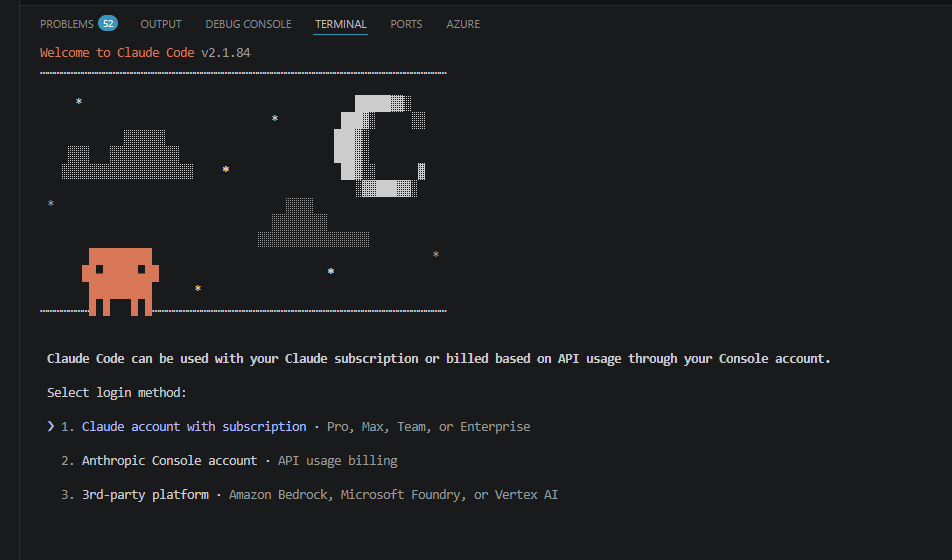
Task: Click 'Amazon Bedrock, Microsoft Foundry, or Vertex AI'
Action: [x=393, y=494]
